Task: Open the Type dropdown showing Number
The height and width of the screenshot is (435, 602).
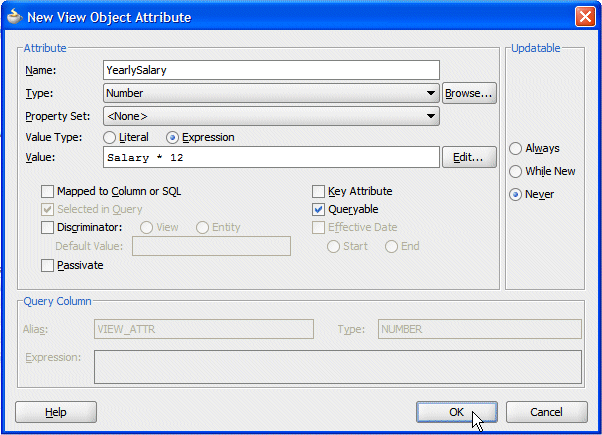Action: pos(271,93)
